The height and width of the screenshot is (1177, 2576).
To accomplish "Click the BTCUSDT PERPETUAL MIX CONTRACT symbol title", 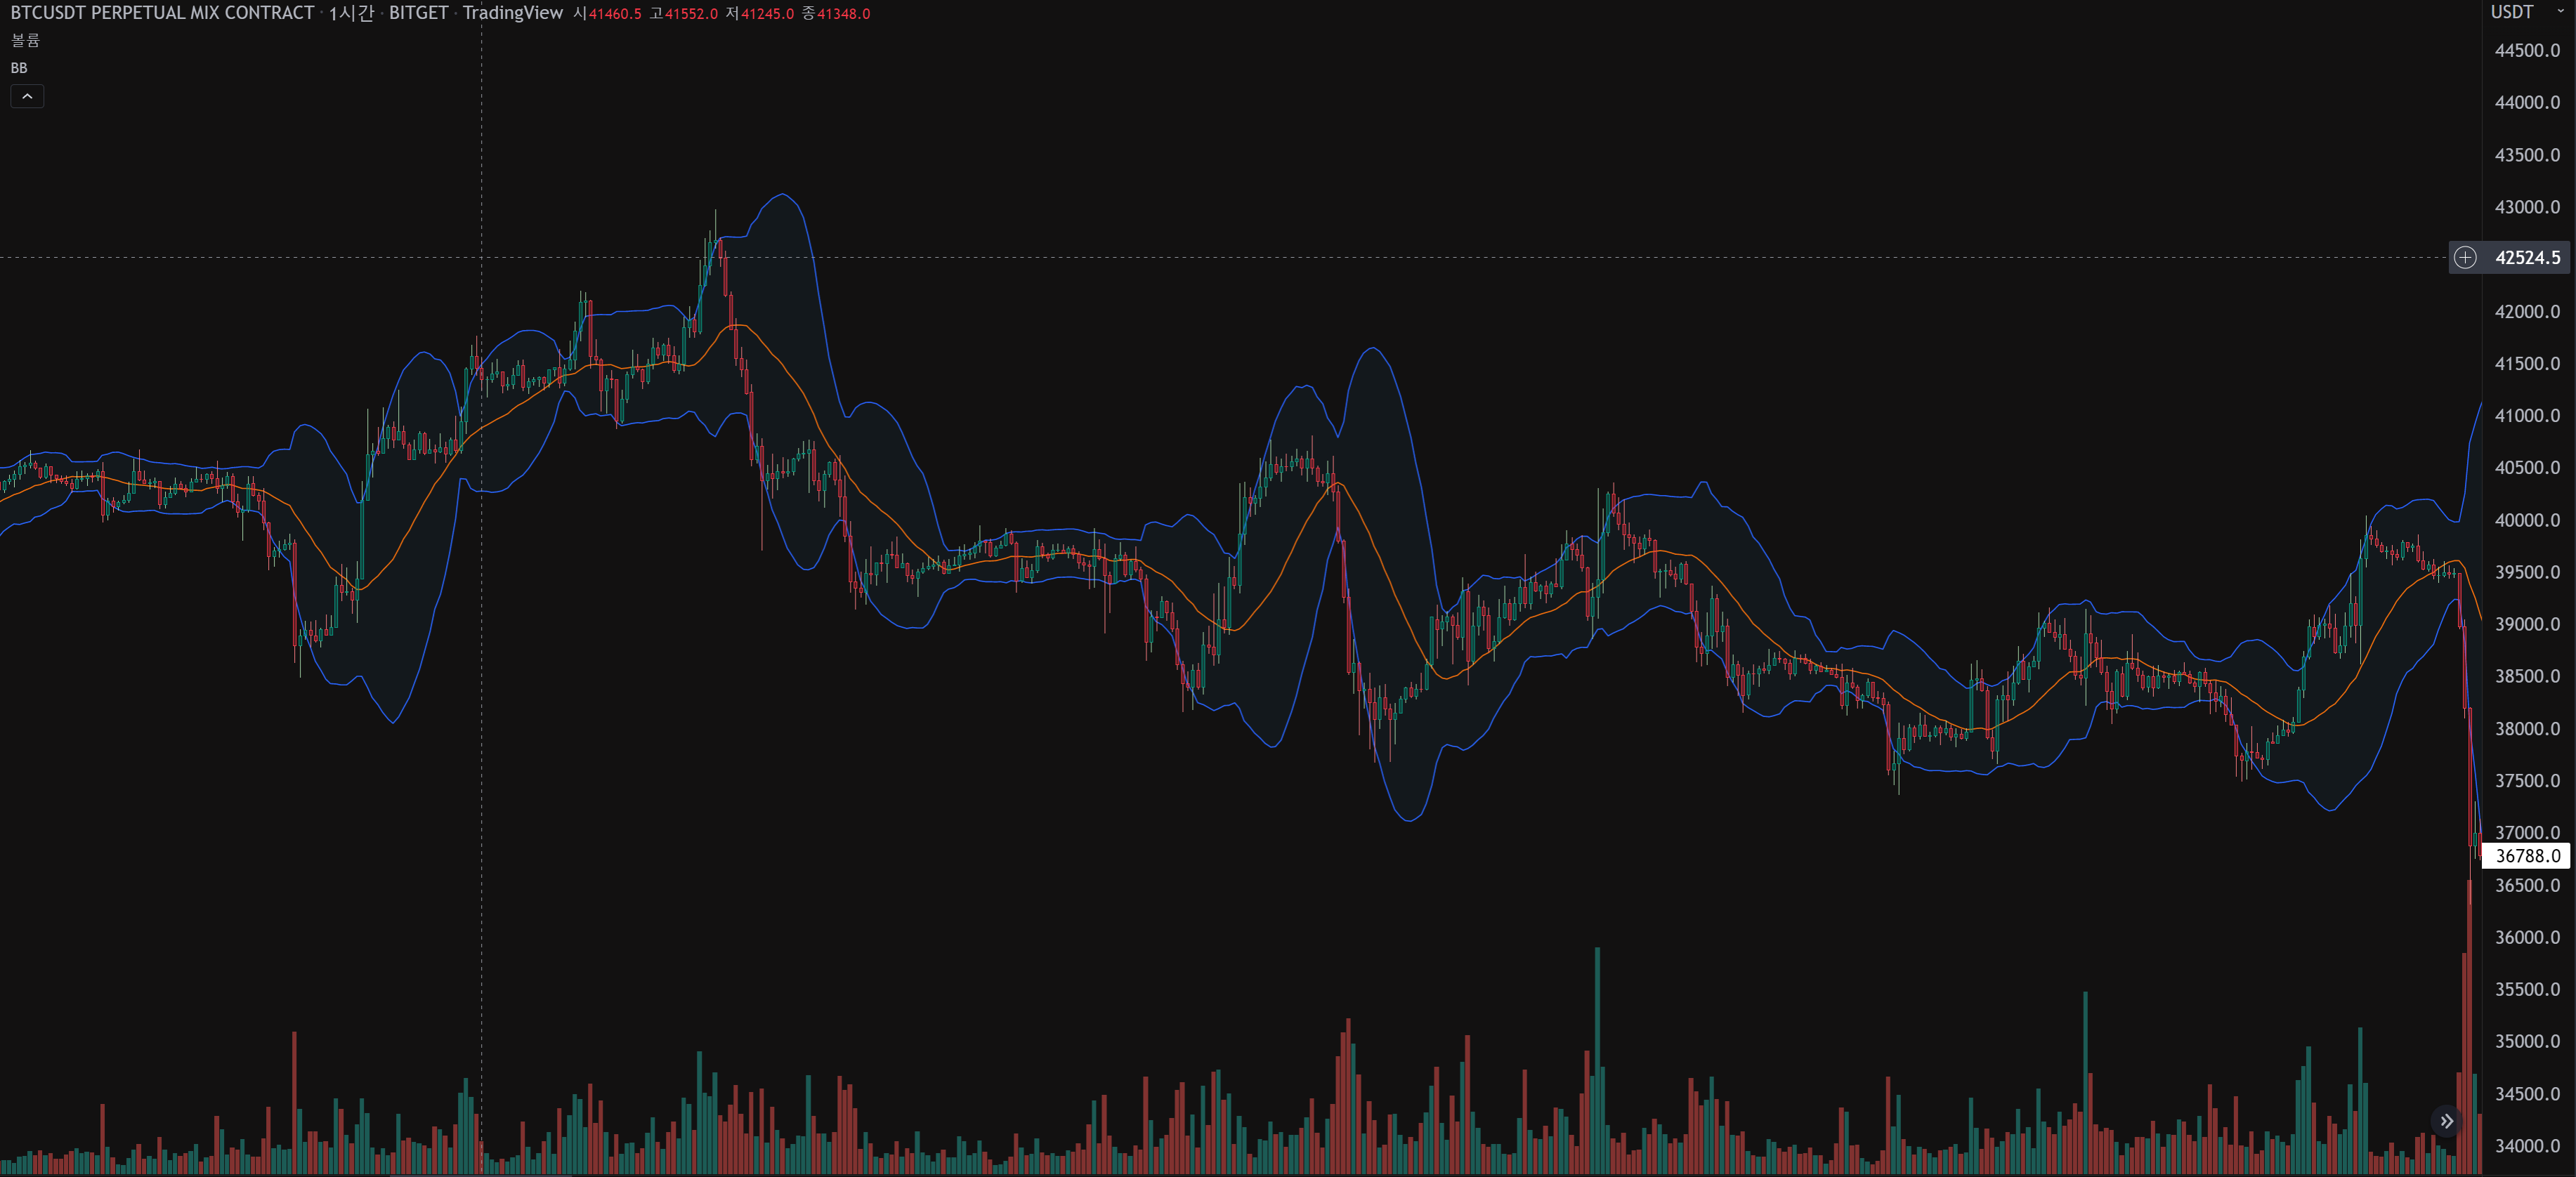I will pyautogui.click(x=162, y=13).
